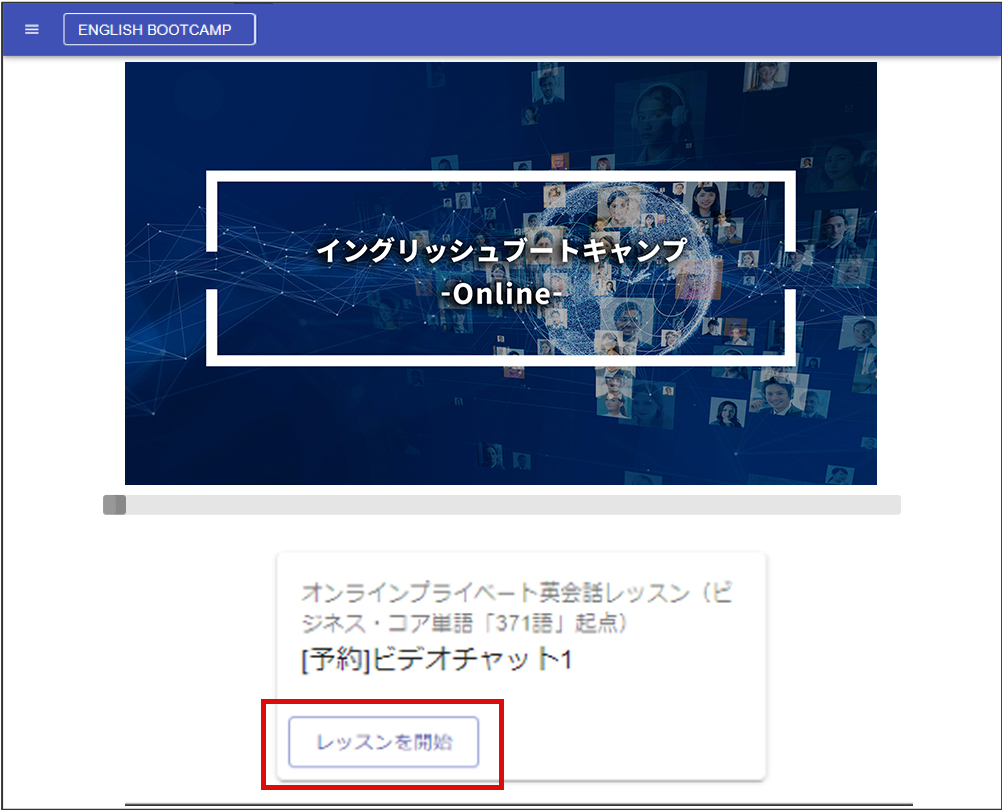Viewport: 1002px width, 810px height.
Task: Select the オンラインプライベート英会話レッスン course description text
Action: (516, 607)
